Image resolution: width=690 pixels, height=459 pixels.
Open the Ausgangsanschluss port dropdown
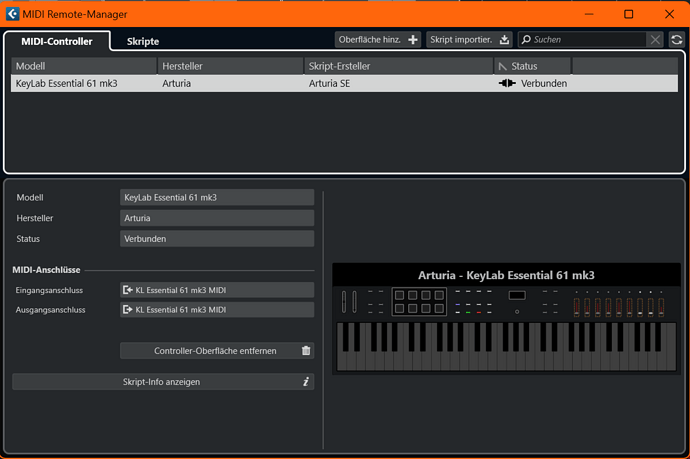coord(217,309)
